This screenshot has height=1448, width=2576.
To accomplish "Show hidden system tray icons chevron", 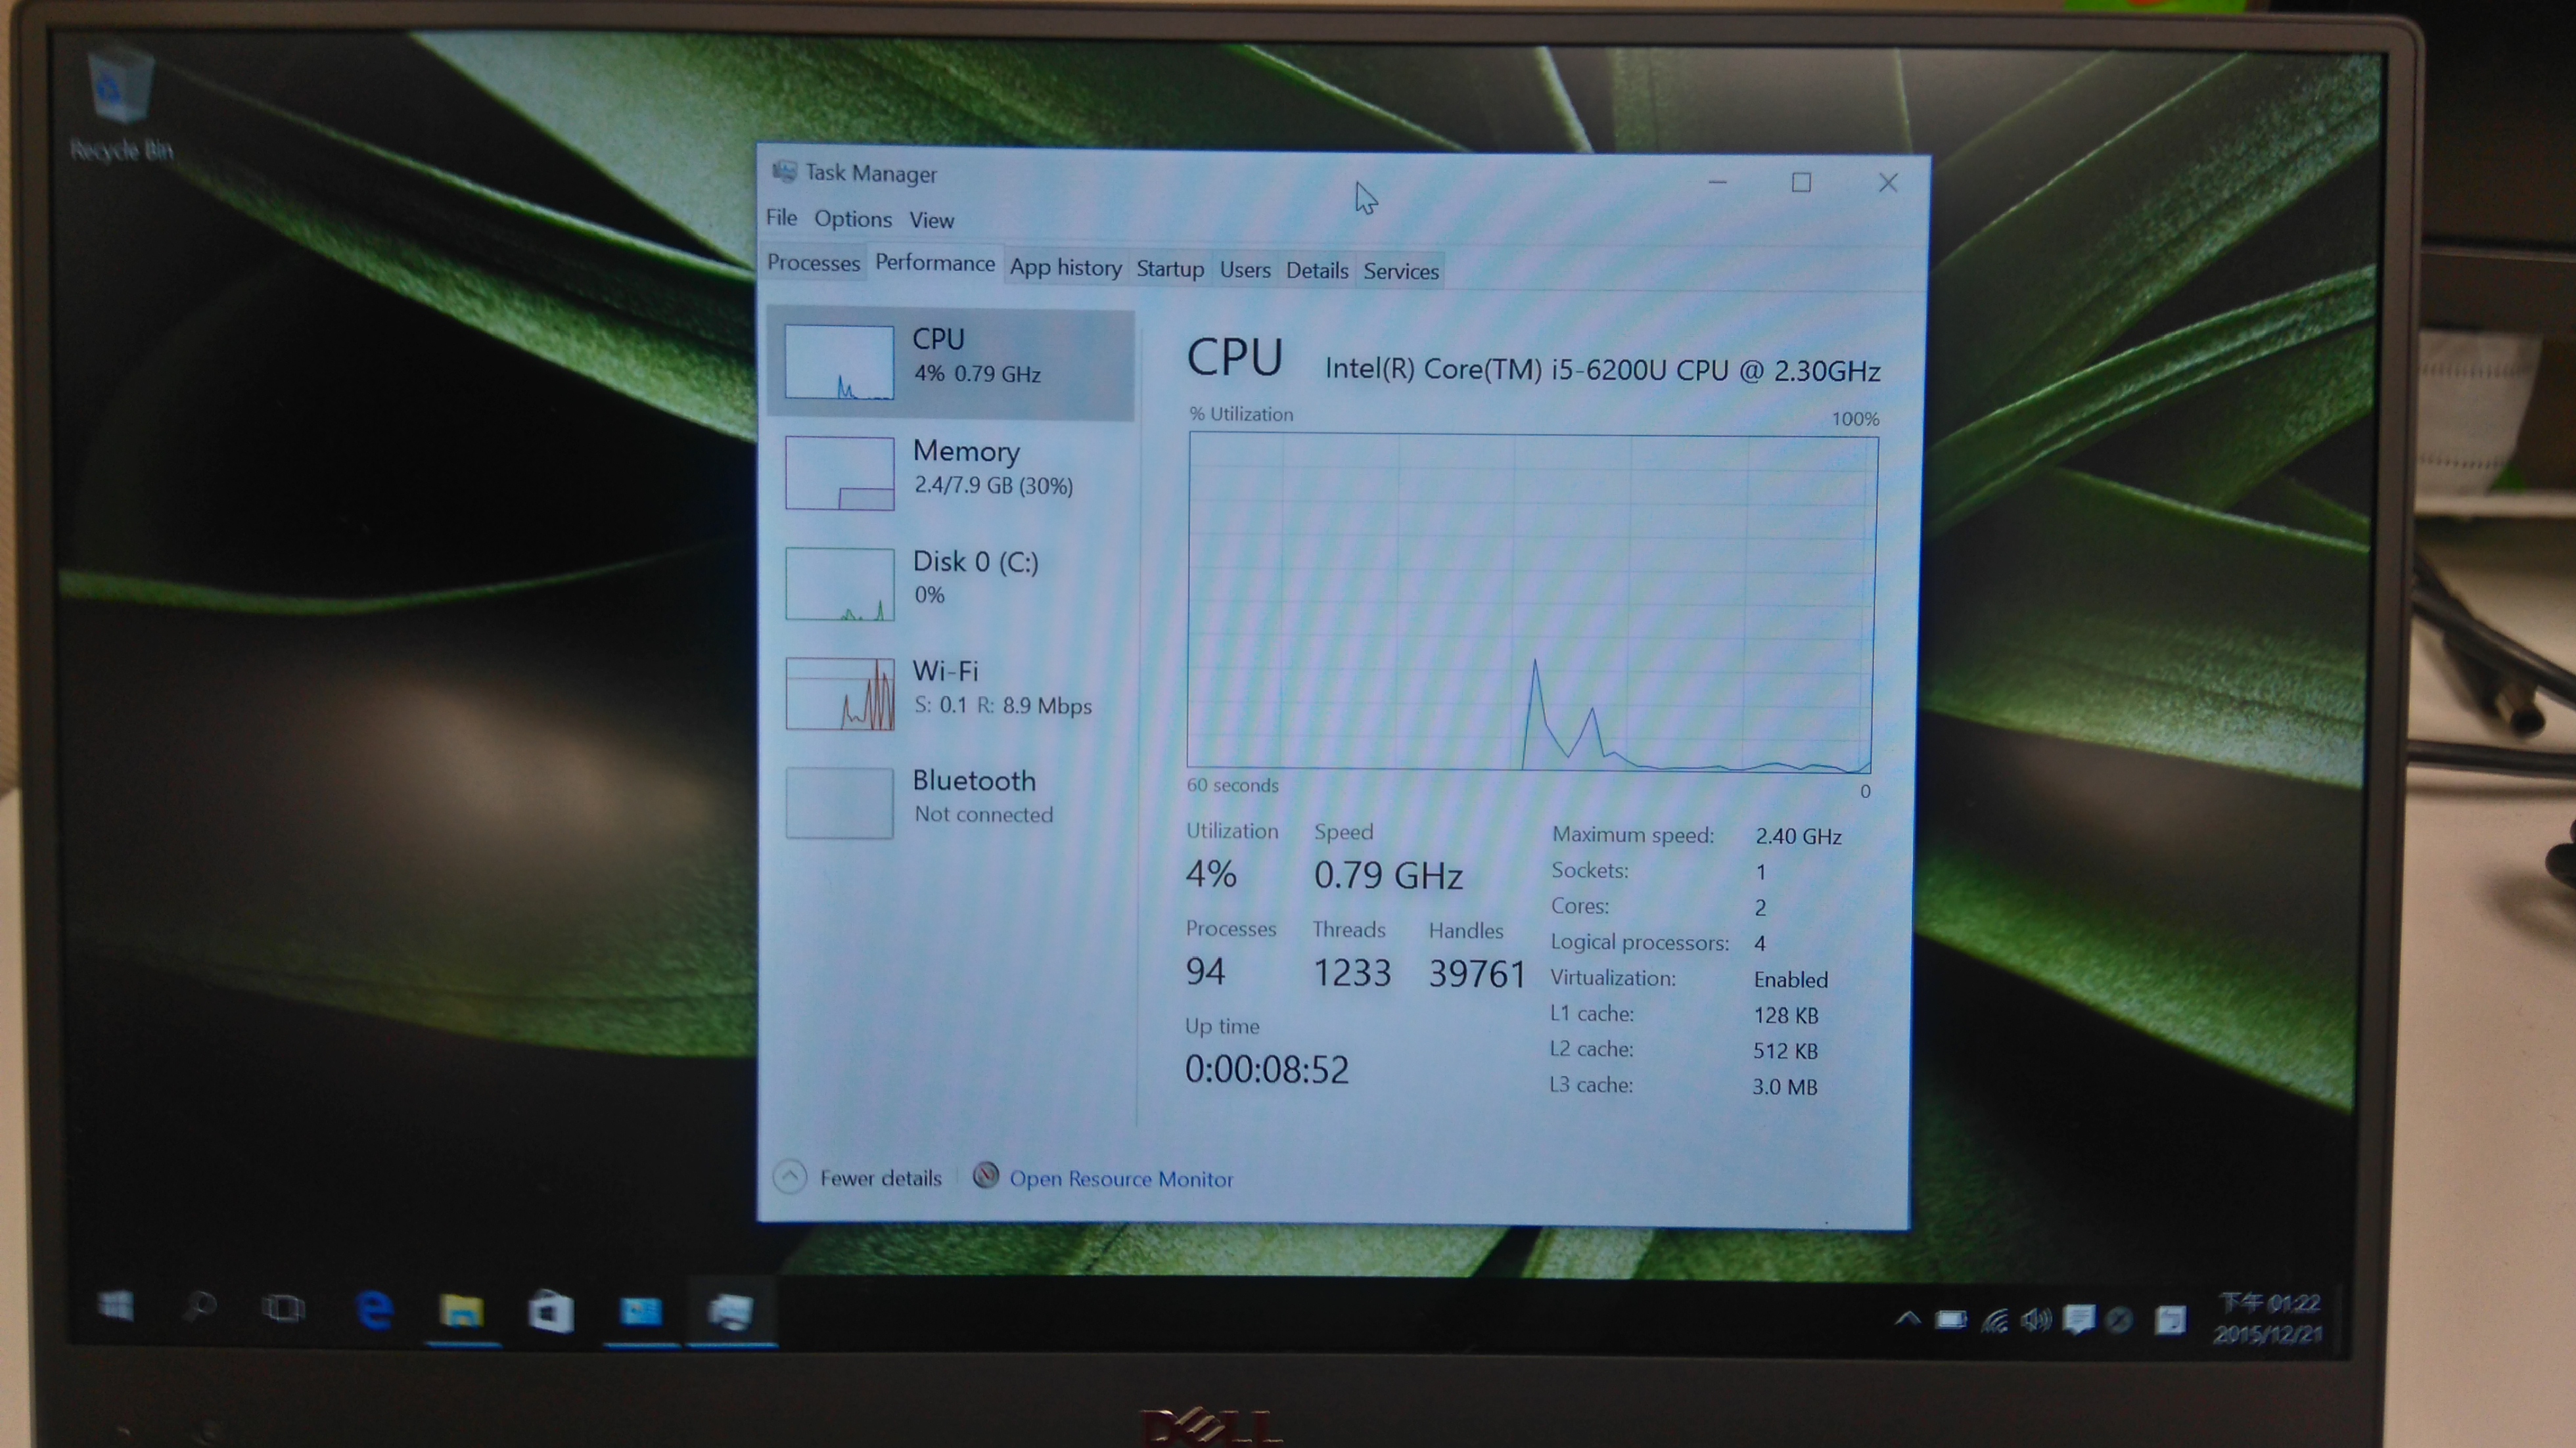I will point(1907,1319).
